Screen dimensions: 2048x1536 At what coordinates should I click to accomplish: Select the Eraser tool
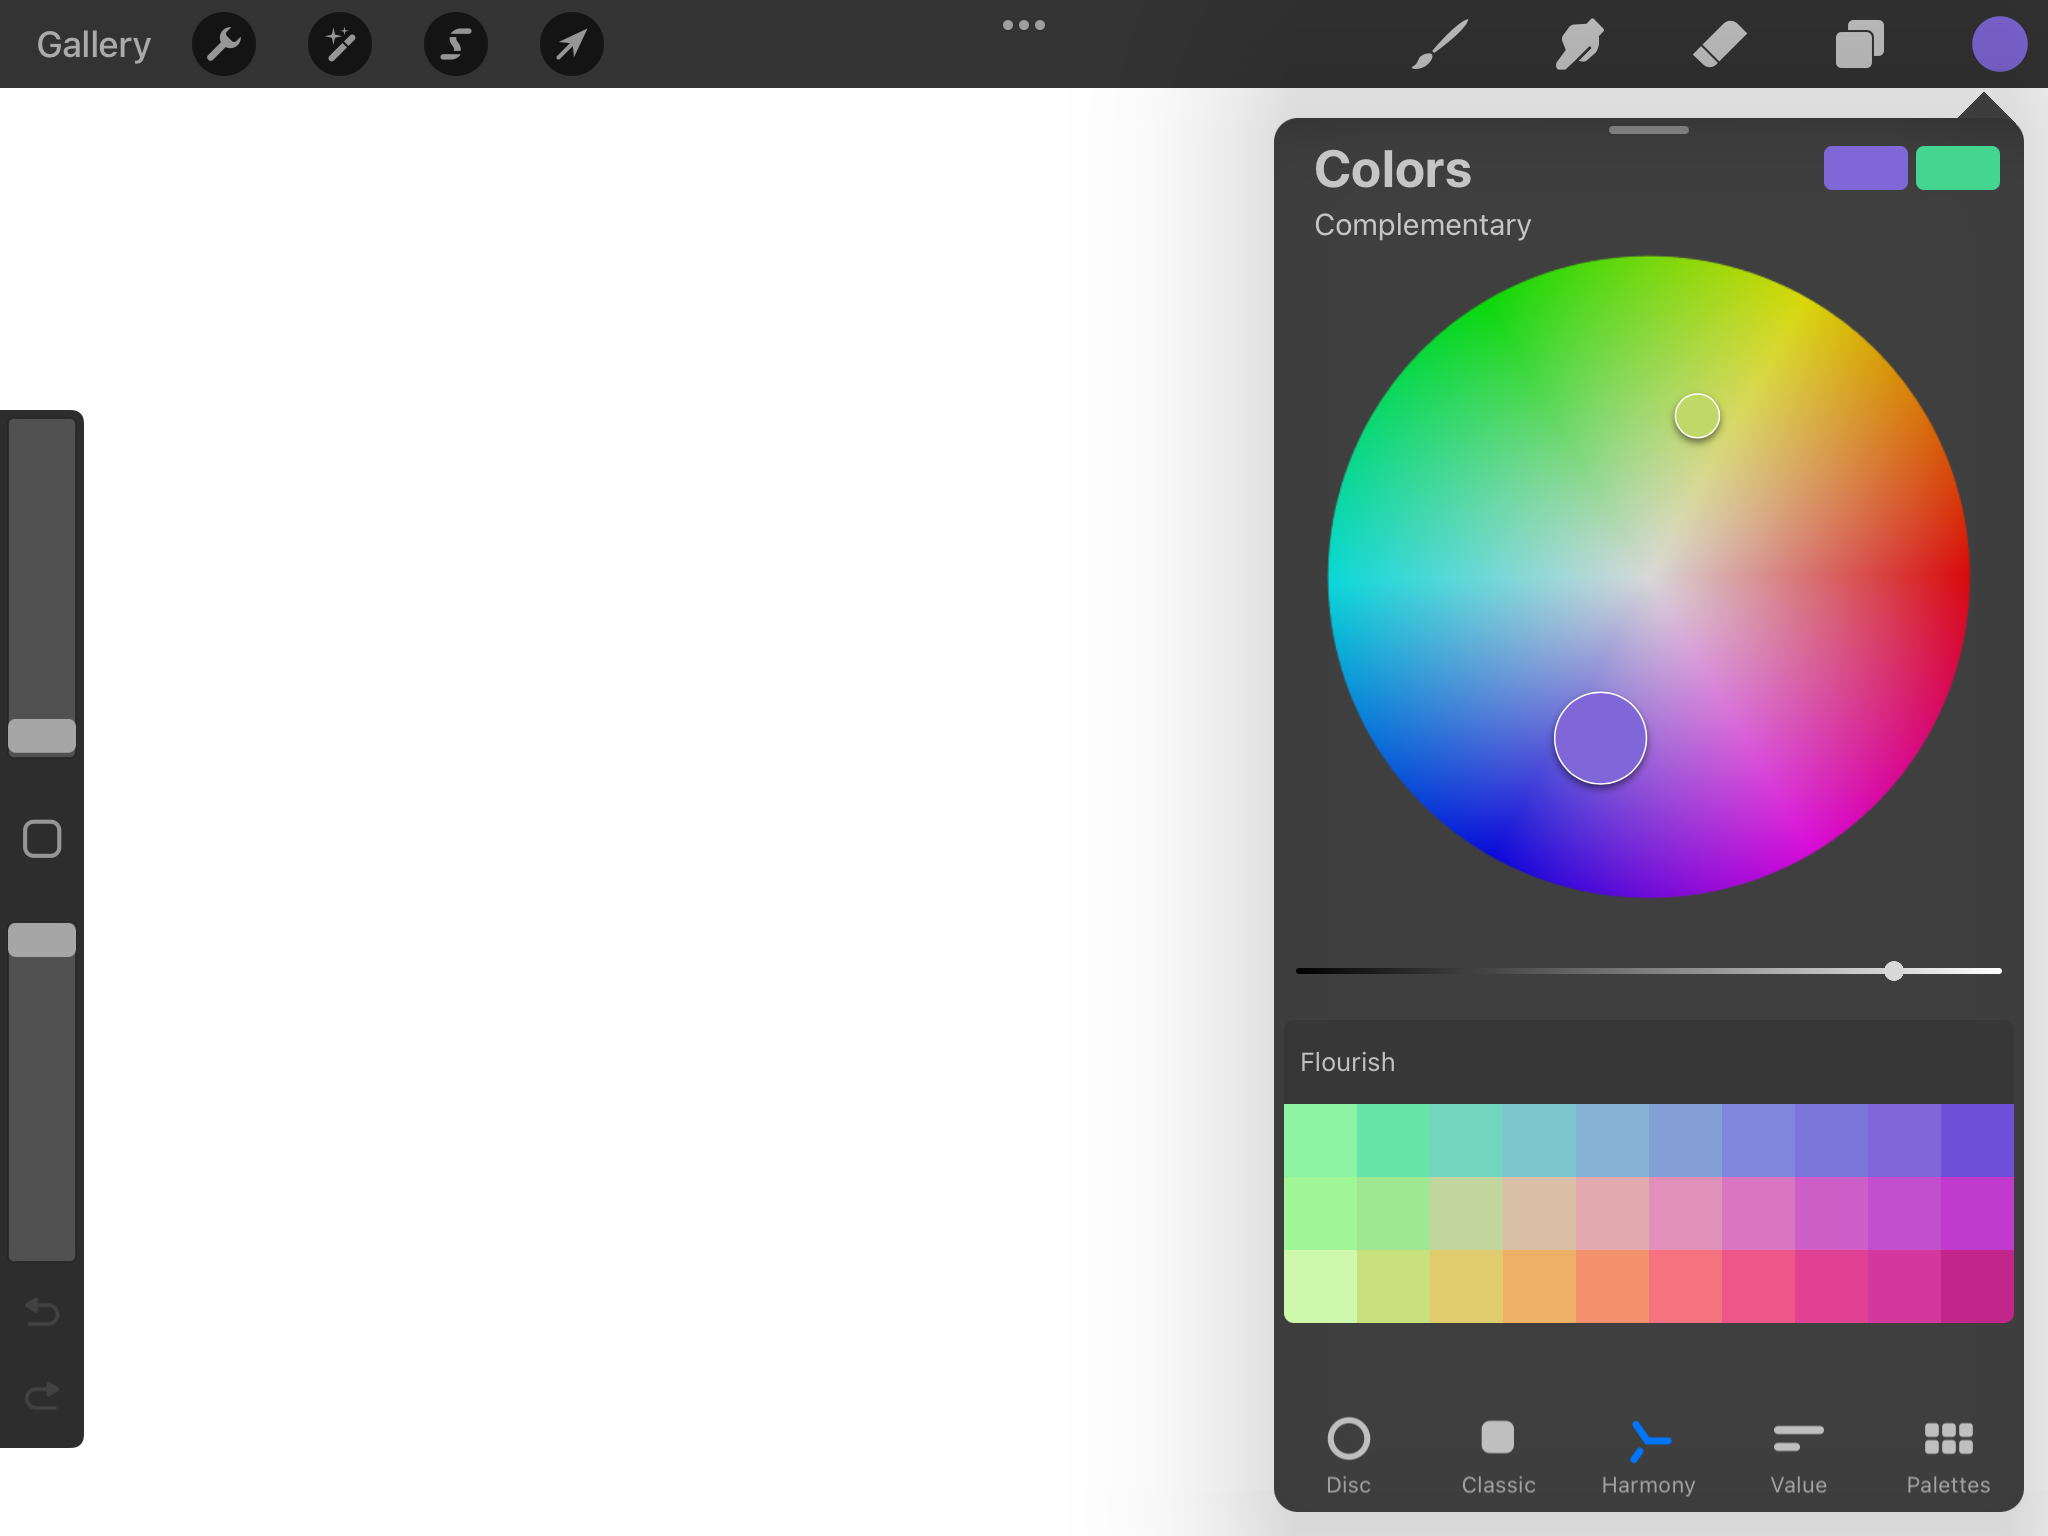[x=1720, y=43]
